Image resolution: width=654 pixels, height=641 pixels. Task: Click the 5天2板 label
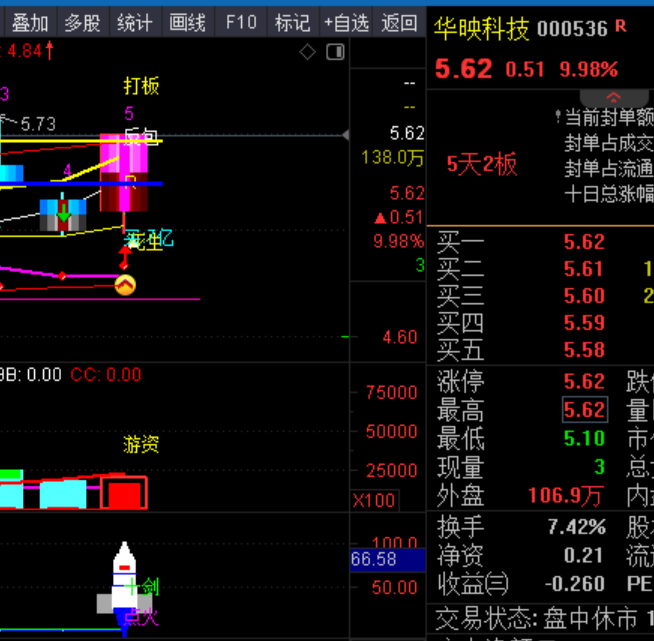pos(482,164)
